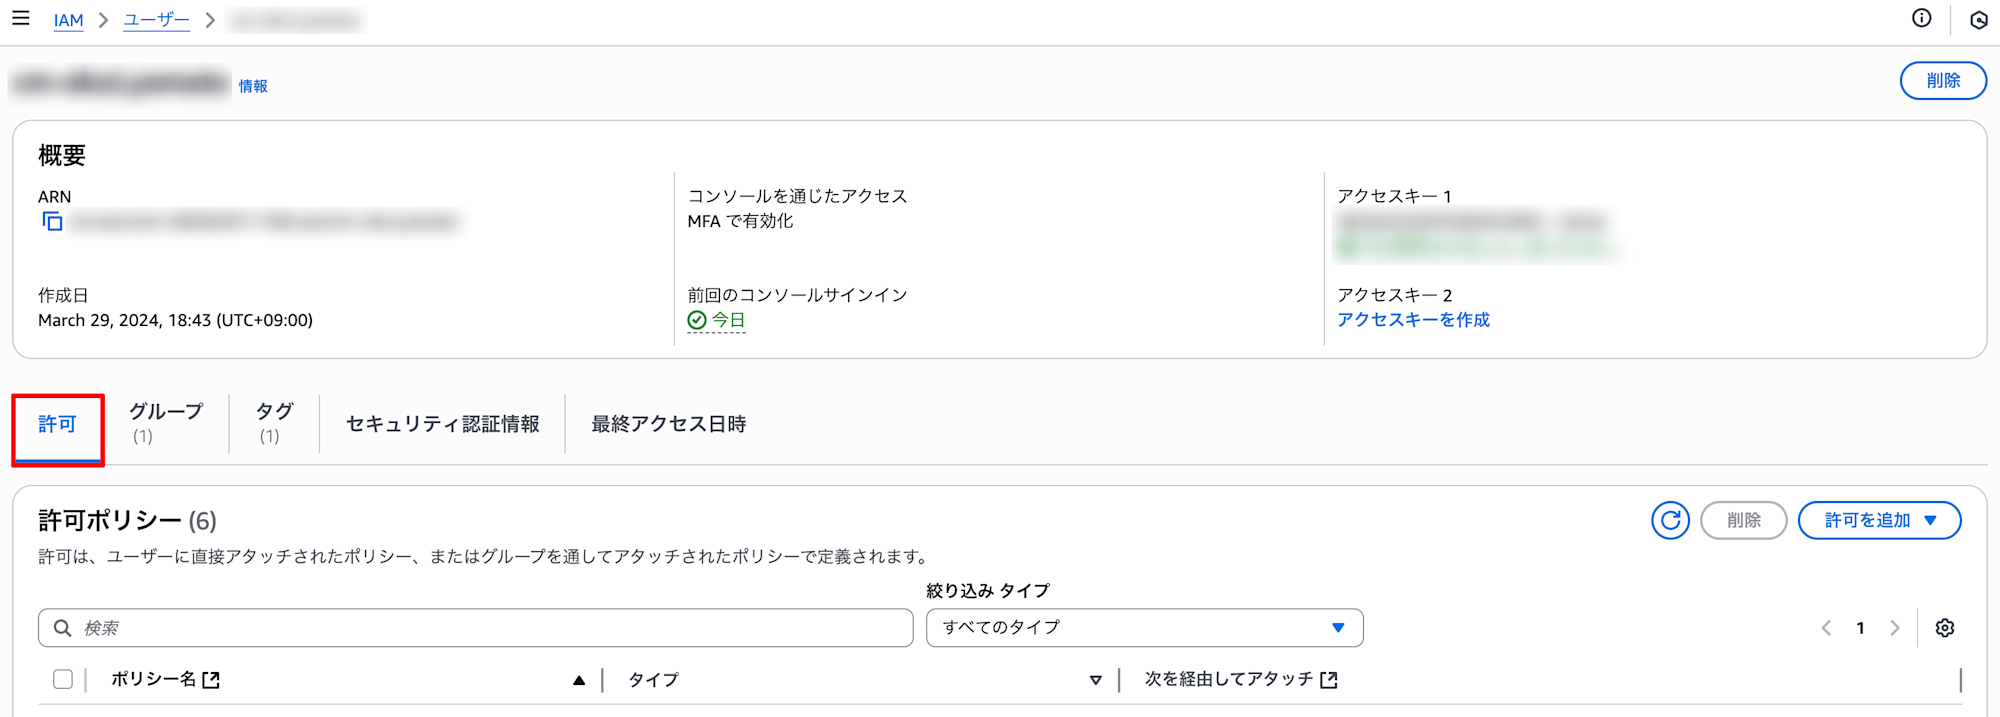Switch to the タグ tab
Viewport: 2000px width, 717px height.
[x=274, y=423]
